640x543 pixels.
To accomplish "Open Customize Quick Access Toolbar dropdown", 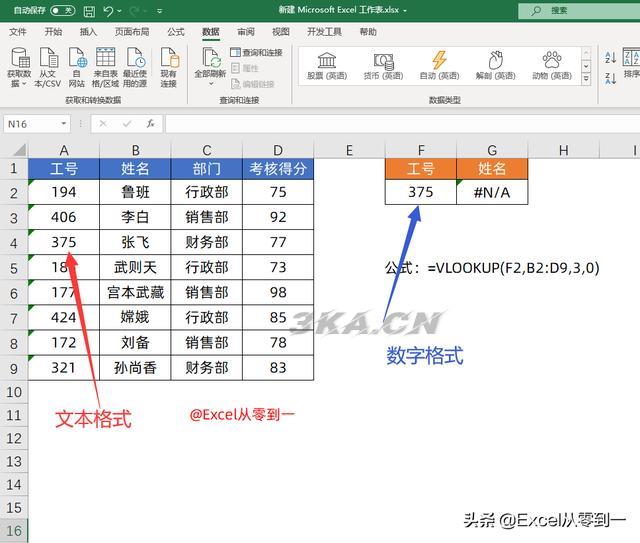I will (x=160, y=11).
